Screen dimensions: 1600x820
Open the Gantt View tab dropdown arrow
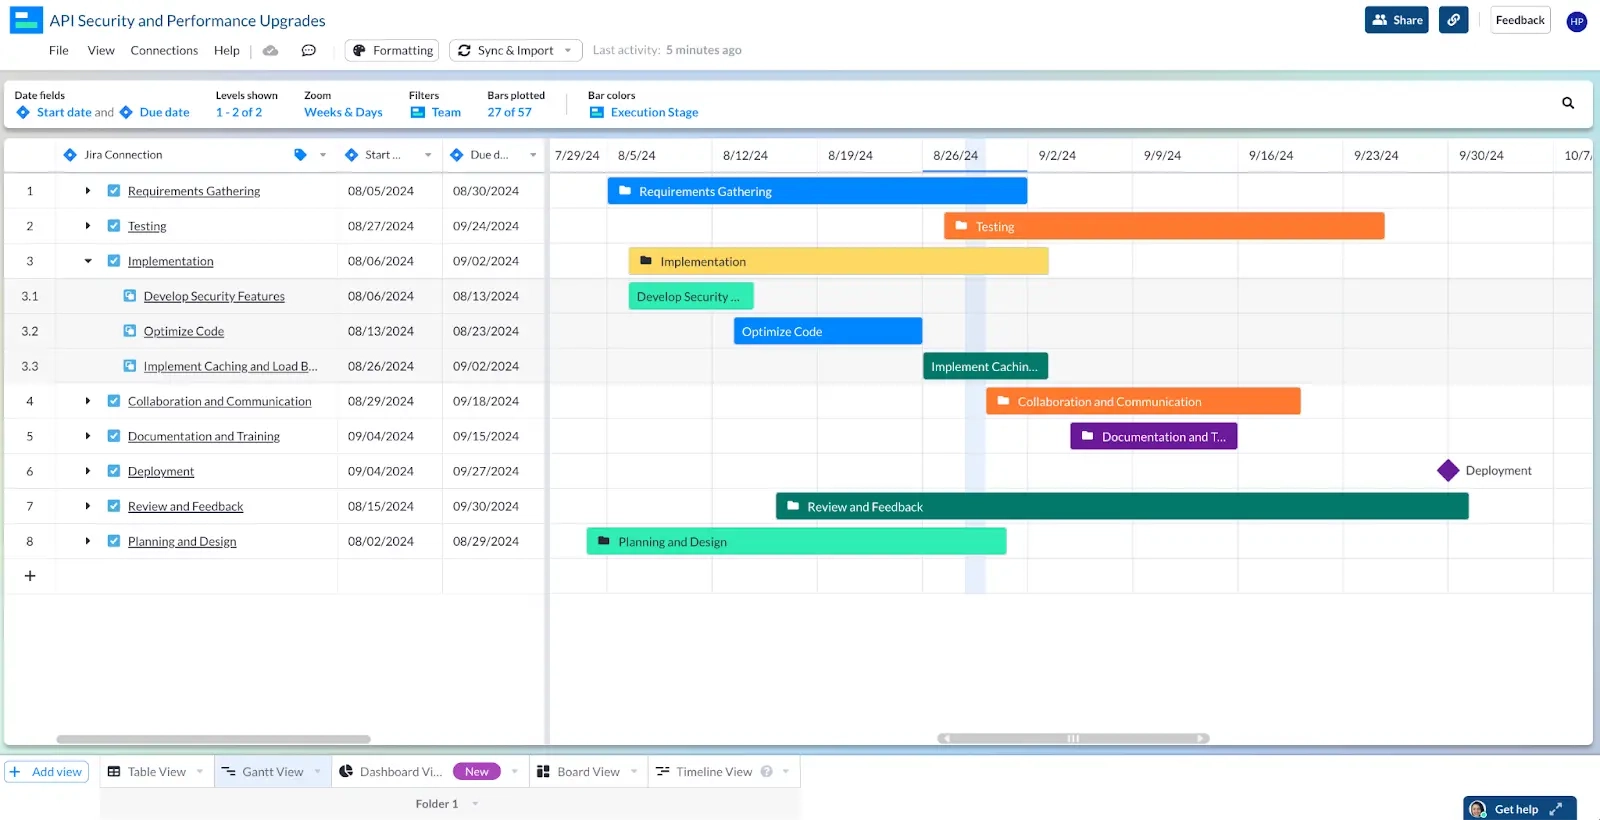click(x=318, y=771)
